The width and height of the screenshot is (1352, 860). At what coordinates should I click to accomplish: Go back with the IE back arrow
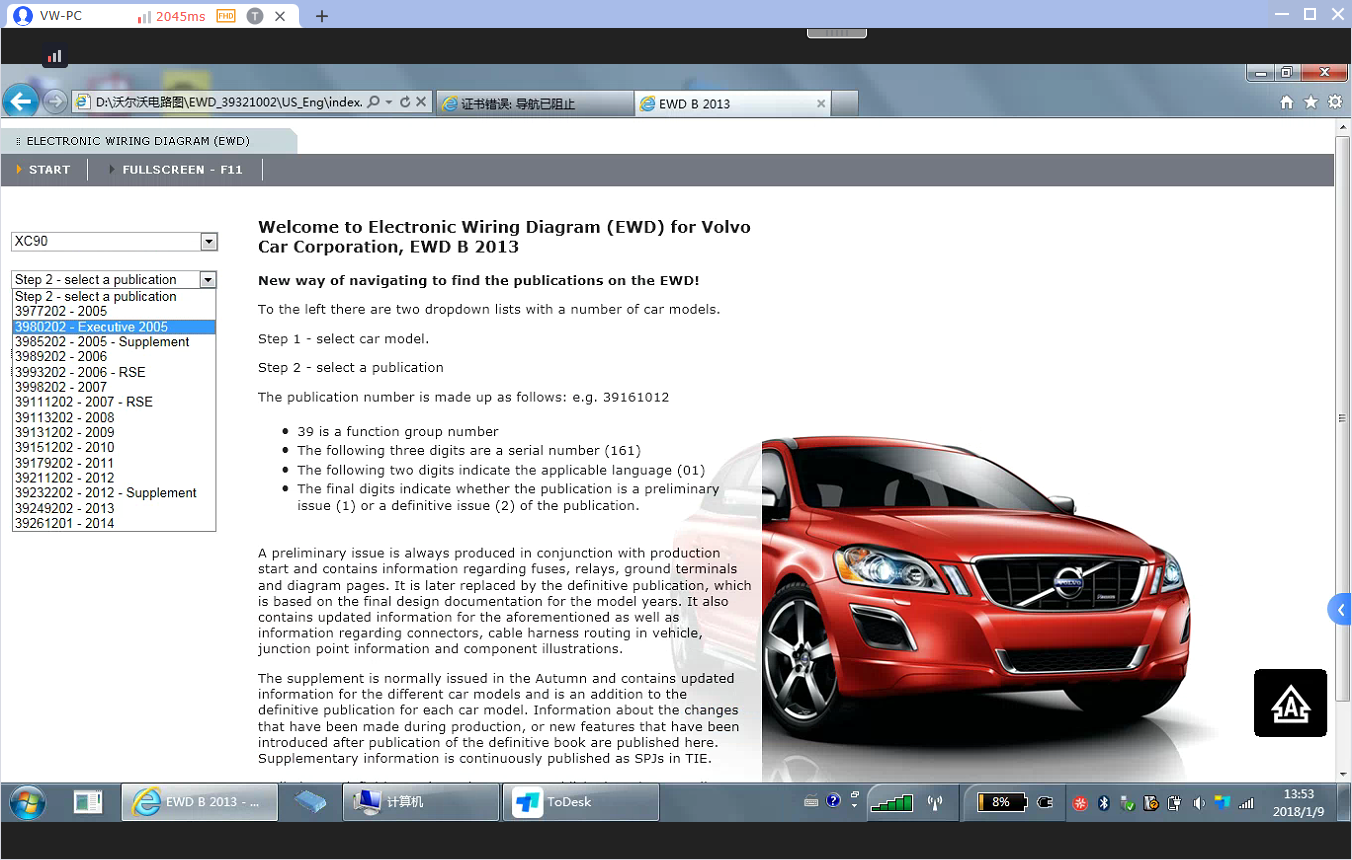[x=20, y=101]
